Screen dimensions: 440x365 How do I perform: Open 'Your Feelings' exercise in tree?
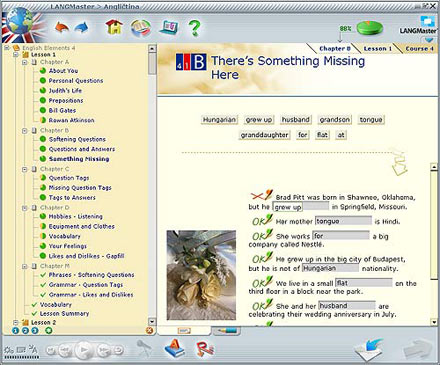click(x=68, y=246)
